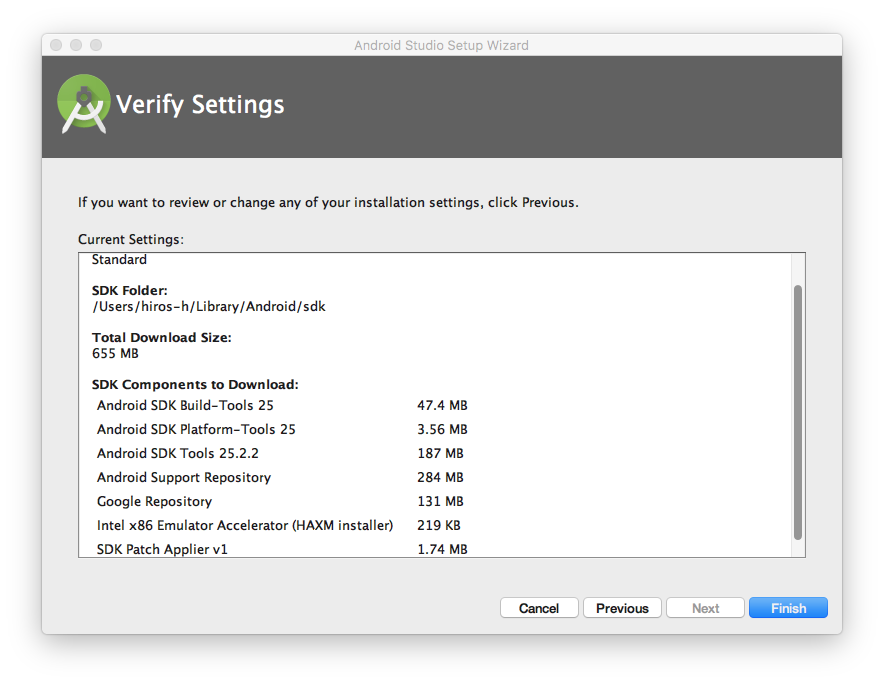This screenshot has height=684, width=884.
Task: Go back with the Previous button
Action: click(622, 608)
